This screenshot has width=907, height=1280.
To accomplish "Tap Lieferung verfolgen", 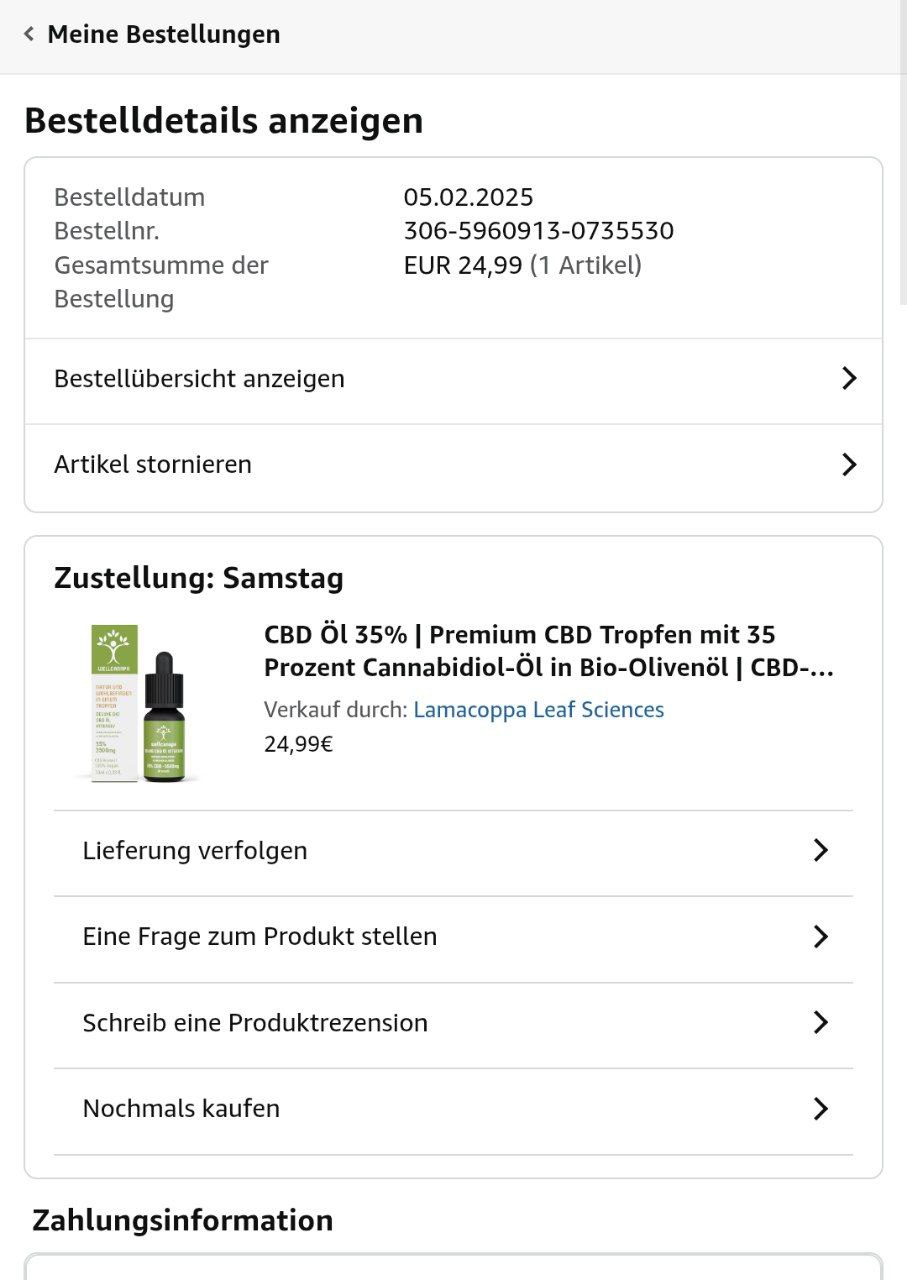I will tap(195, 851).
